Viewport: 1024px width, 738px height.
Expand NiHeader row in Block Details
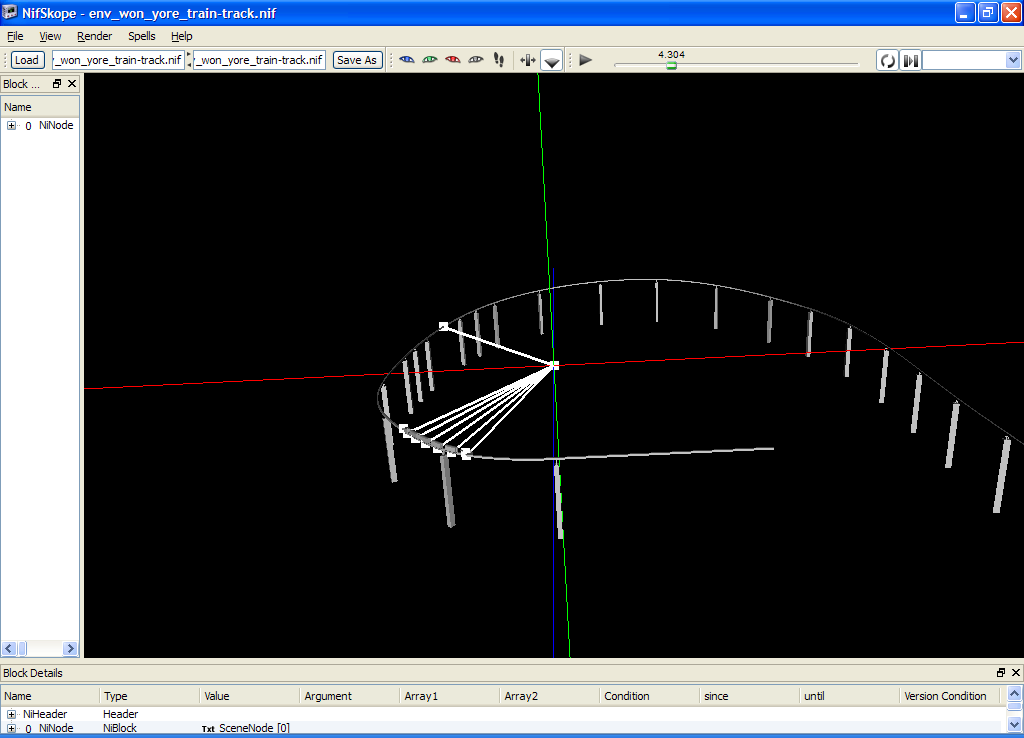(11, 714)
